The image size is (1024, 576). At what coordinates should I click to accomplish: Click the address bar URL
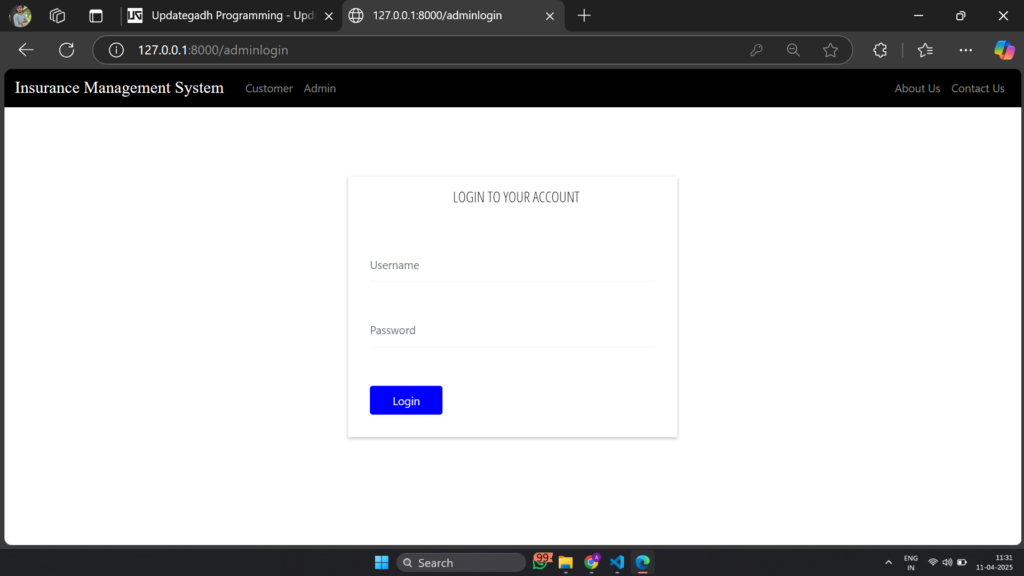(213, 50)
